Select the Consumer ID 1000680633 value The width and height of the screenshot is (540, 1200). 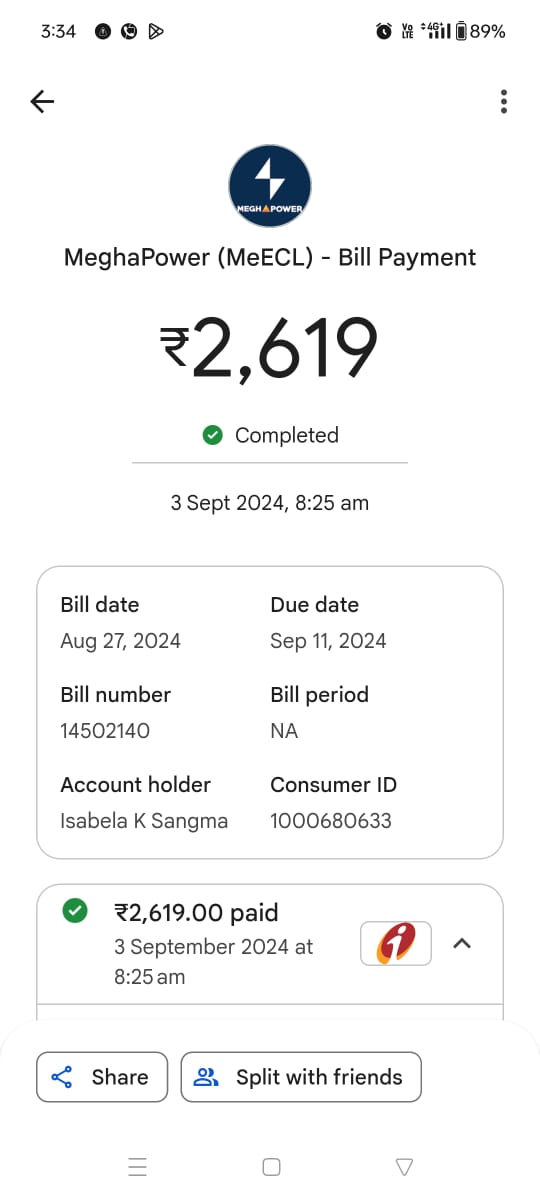(x=331, y=821)
